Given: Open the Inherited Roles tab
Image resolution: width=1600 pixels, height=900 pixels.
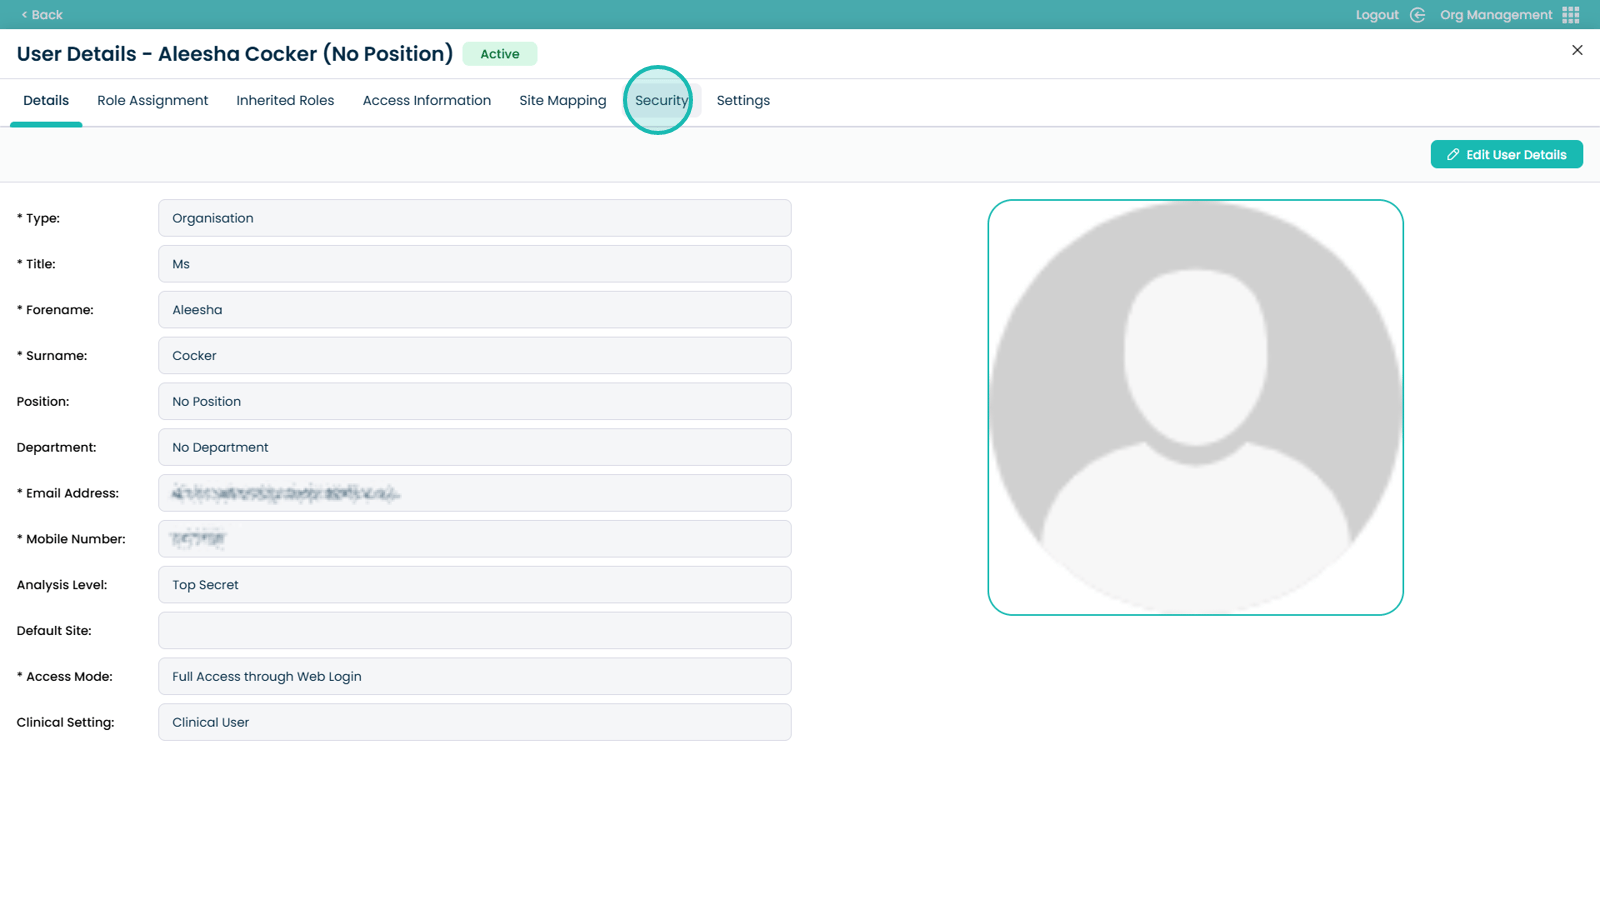Looking at the screenshot, I should [x=285, y=101].
